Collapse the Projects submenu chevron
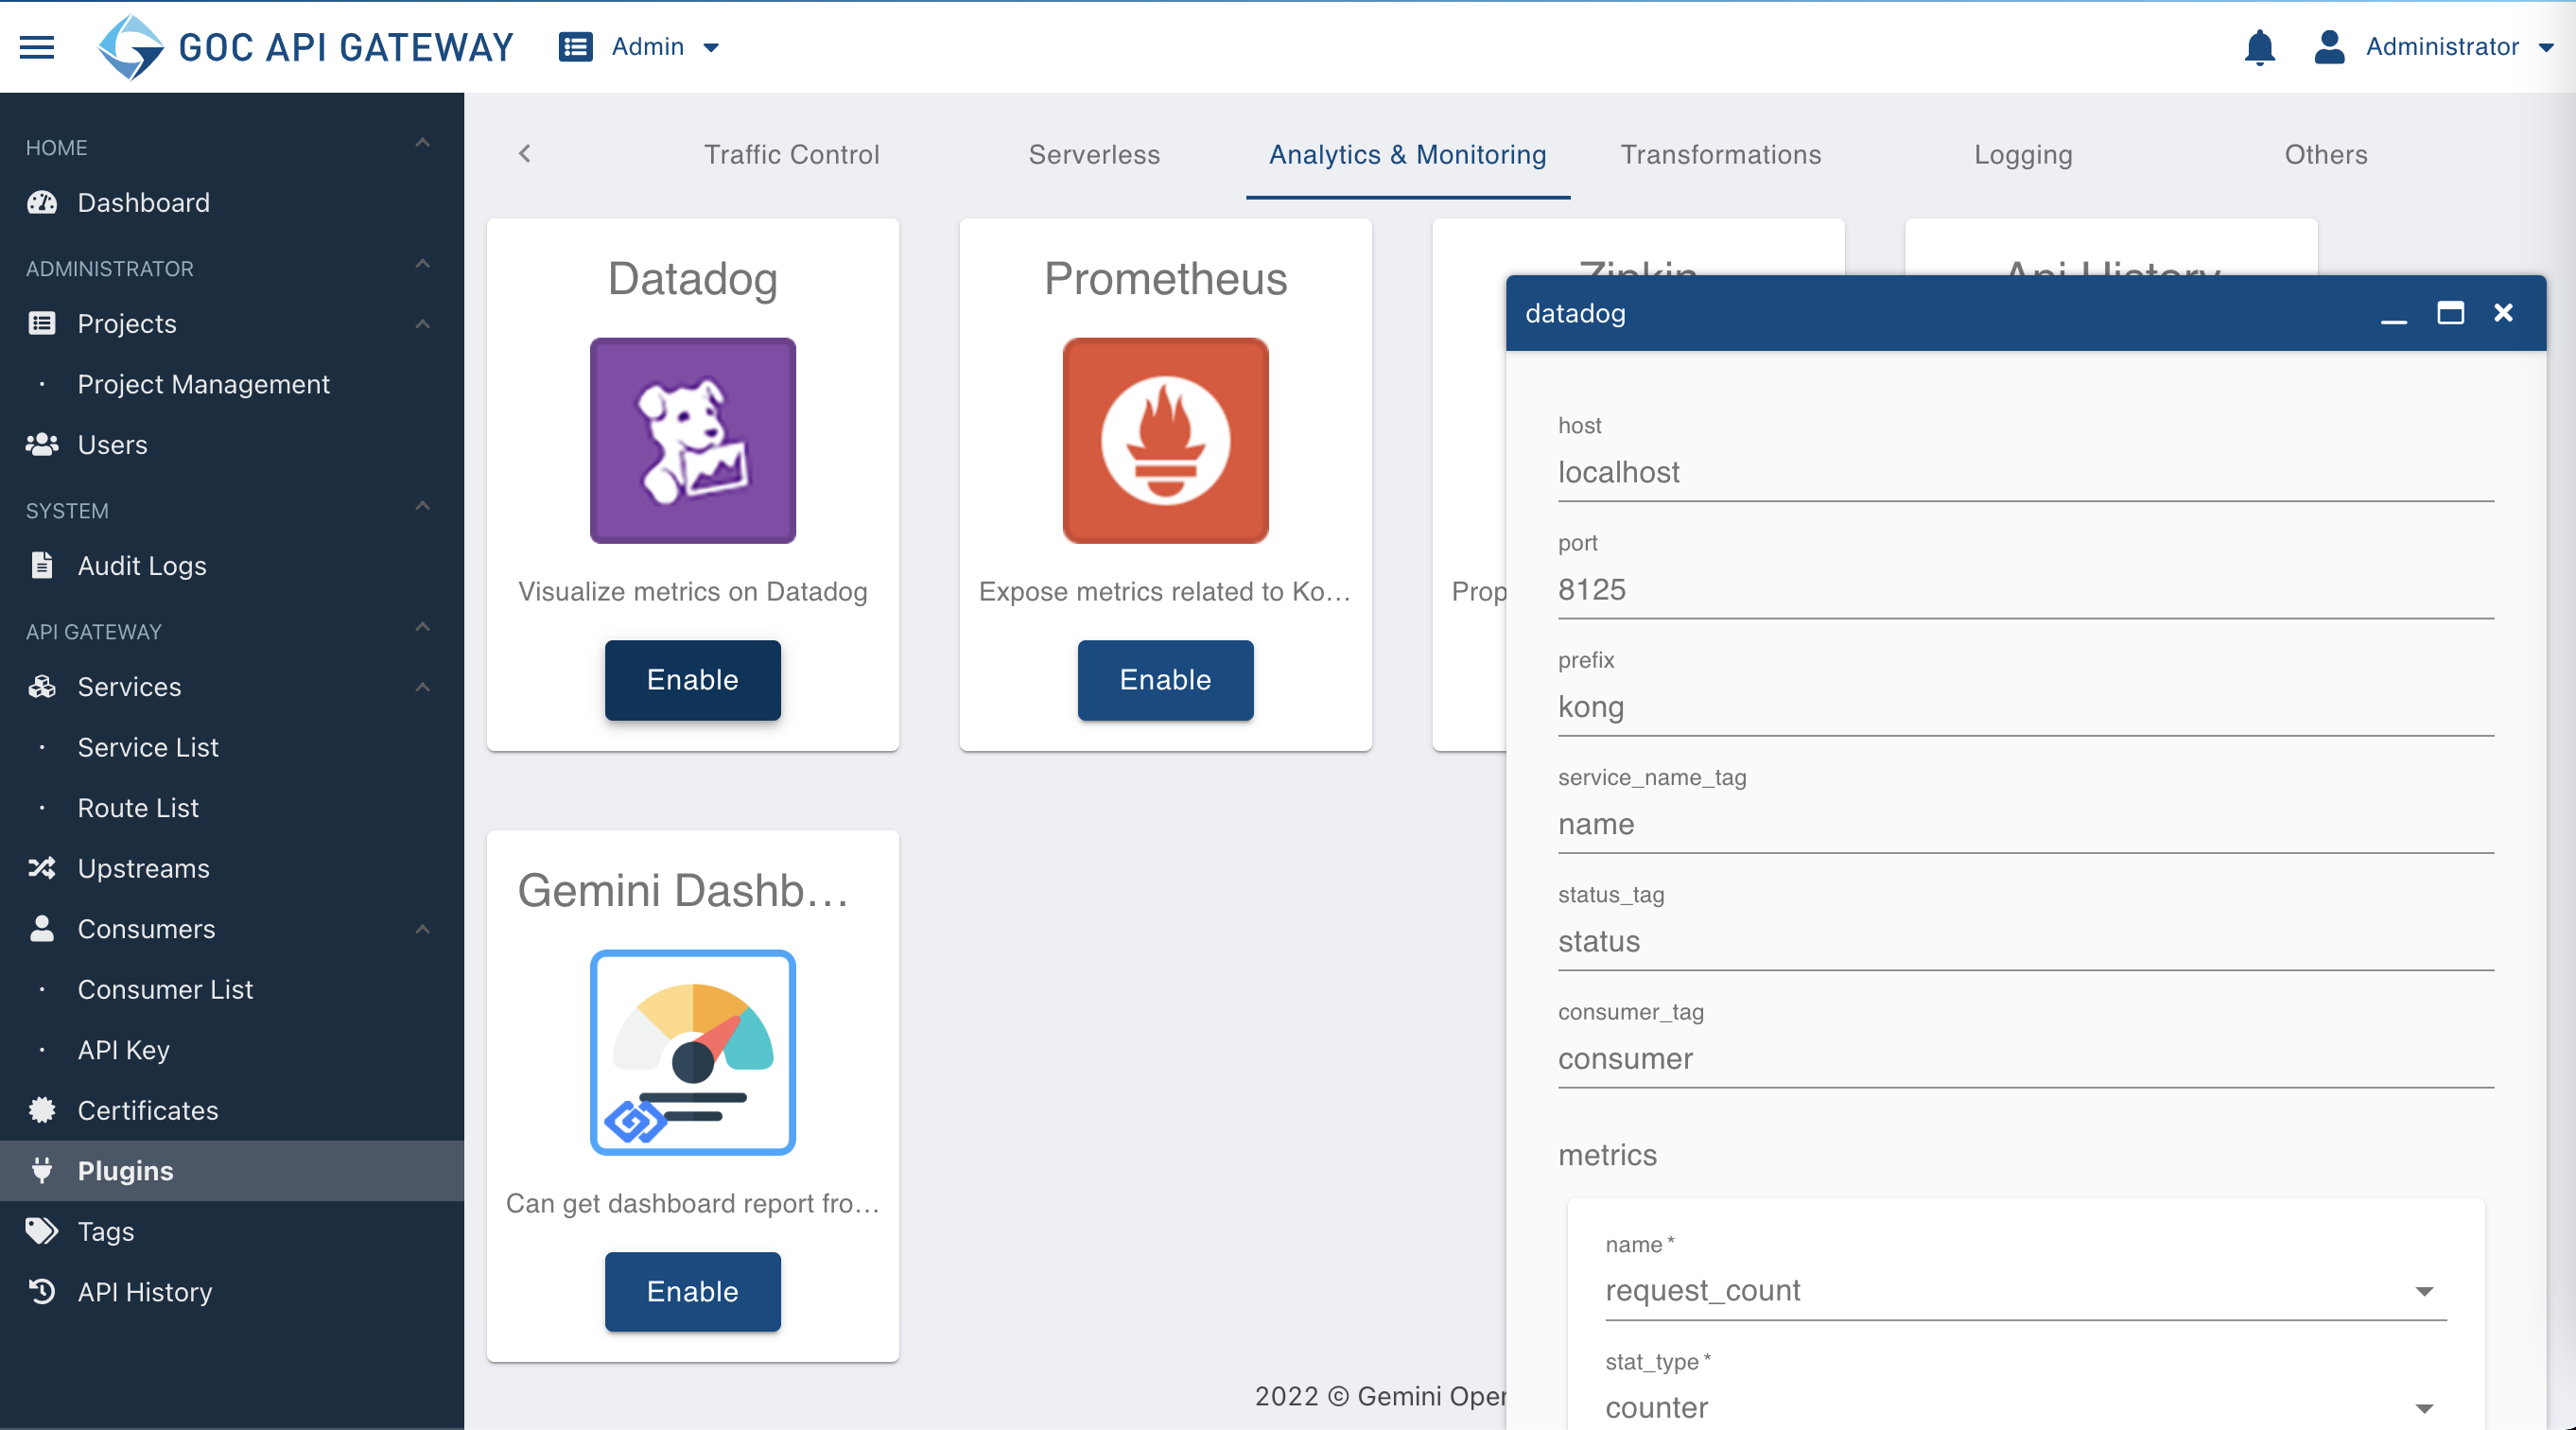The width and height of the screenshot is (2576, 1430). pos(423,324)
